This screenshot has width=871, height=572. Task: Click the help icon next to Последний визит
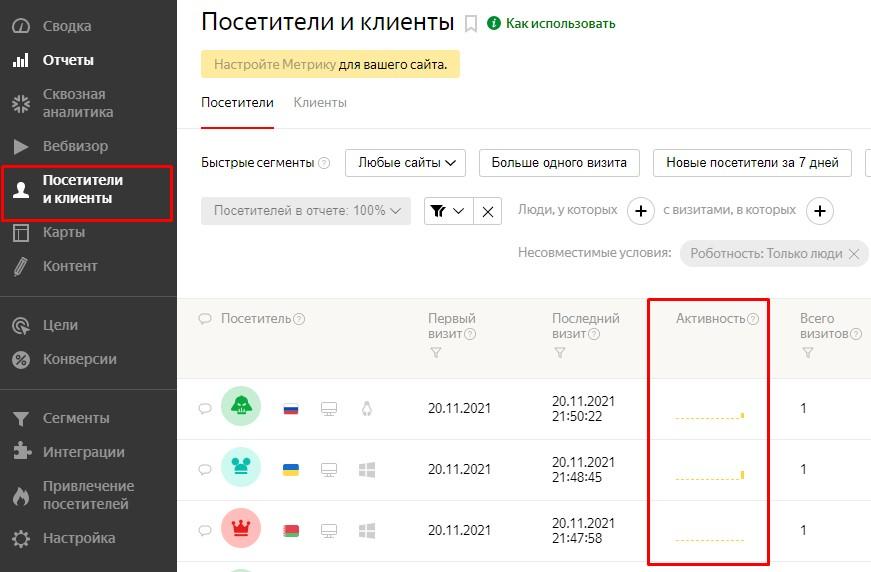click(x=594, y=334)
